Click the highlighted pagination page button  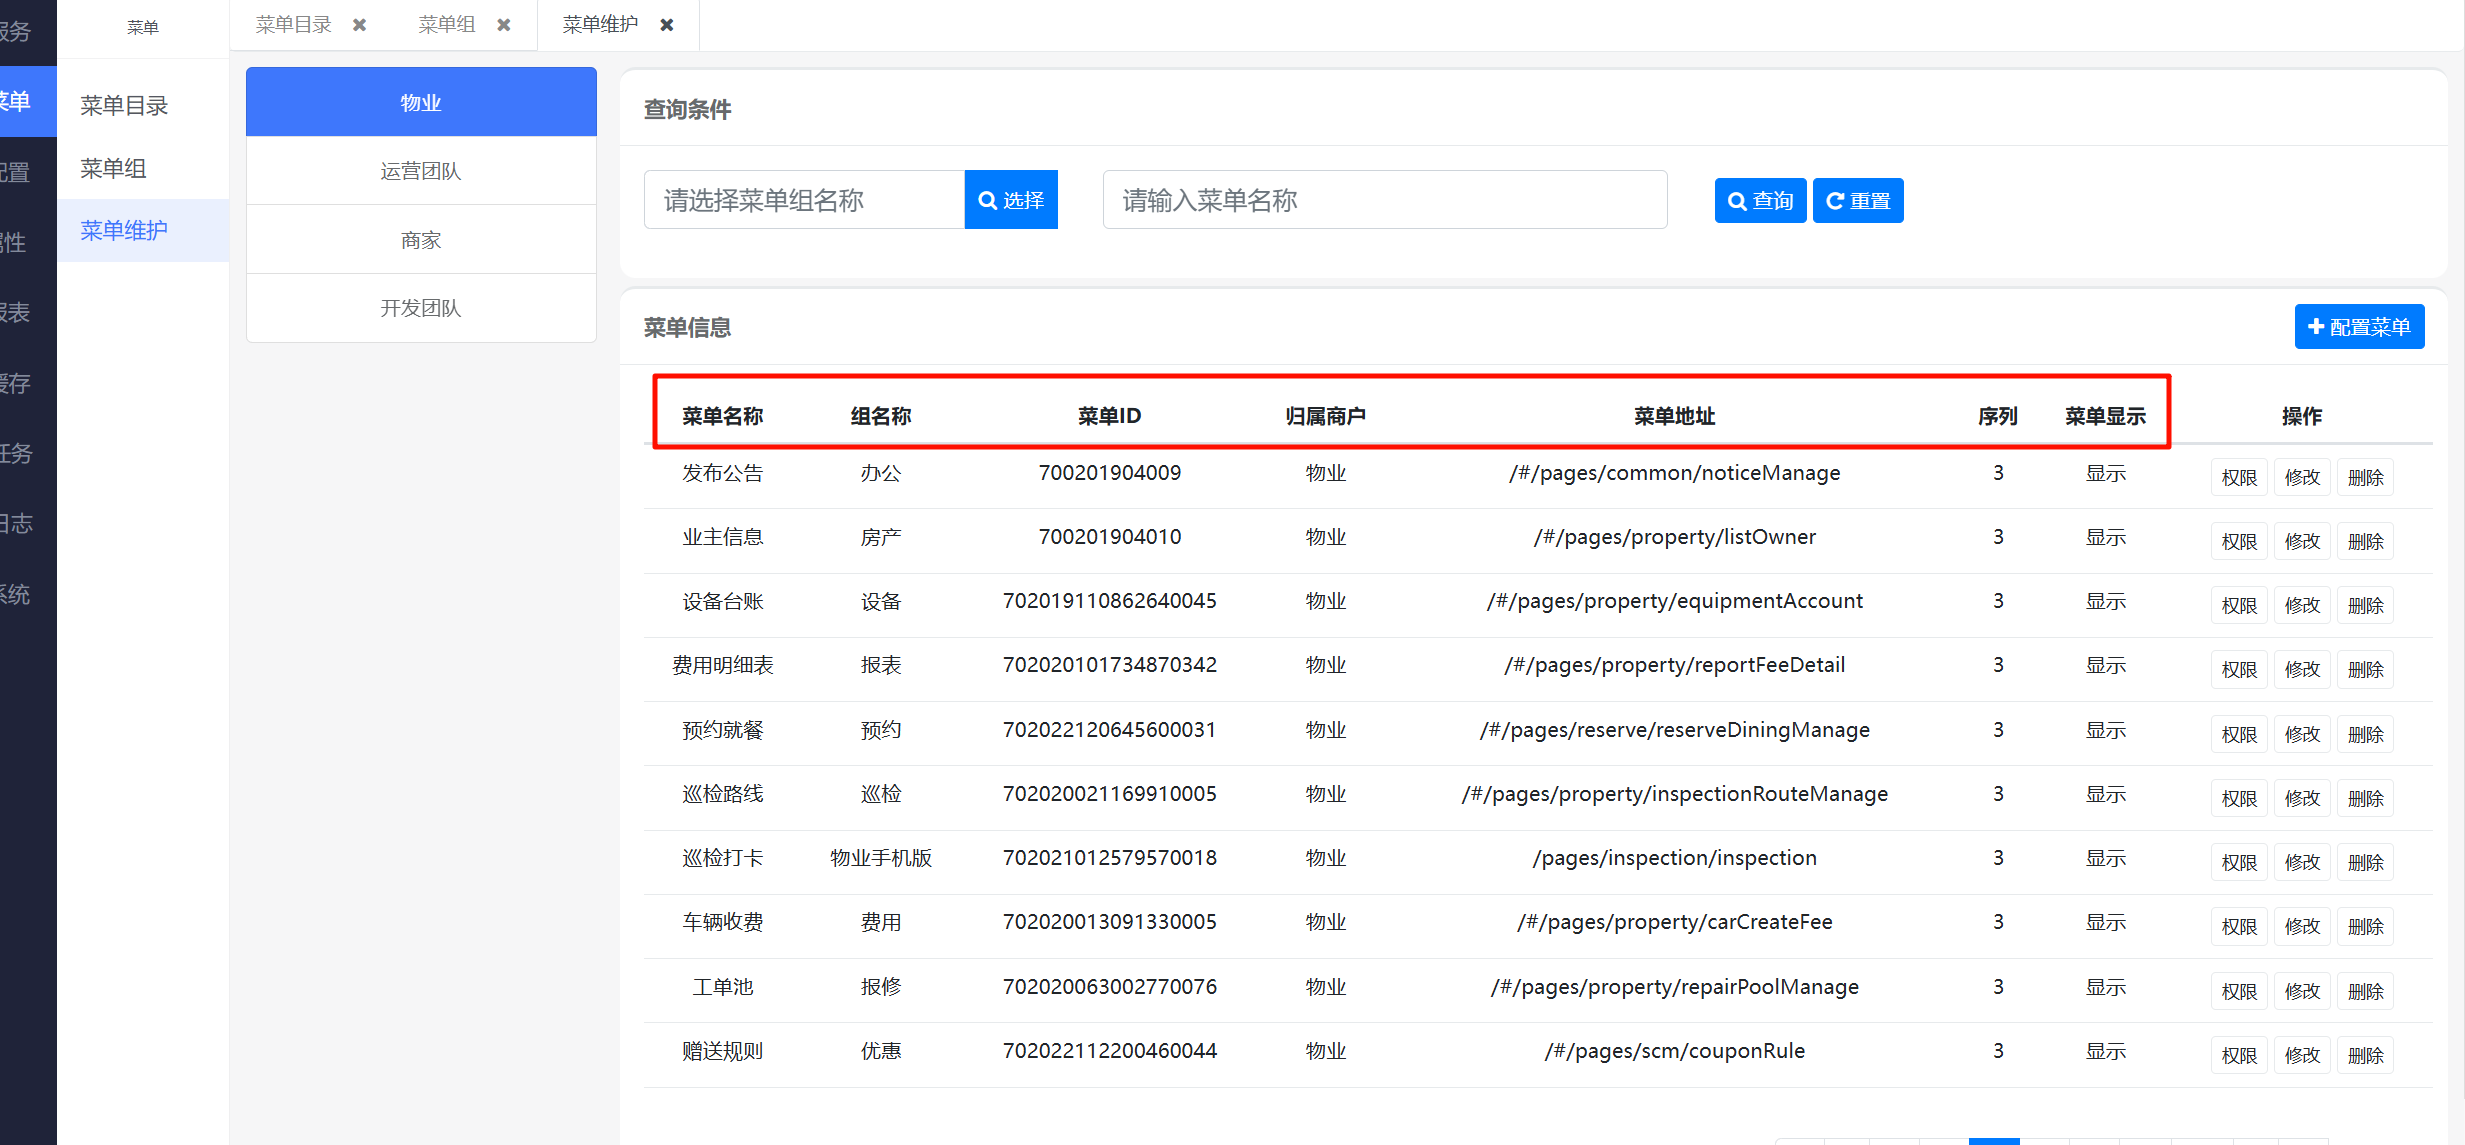(x=1994, y=1141)
